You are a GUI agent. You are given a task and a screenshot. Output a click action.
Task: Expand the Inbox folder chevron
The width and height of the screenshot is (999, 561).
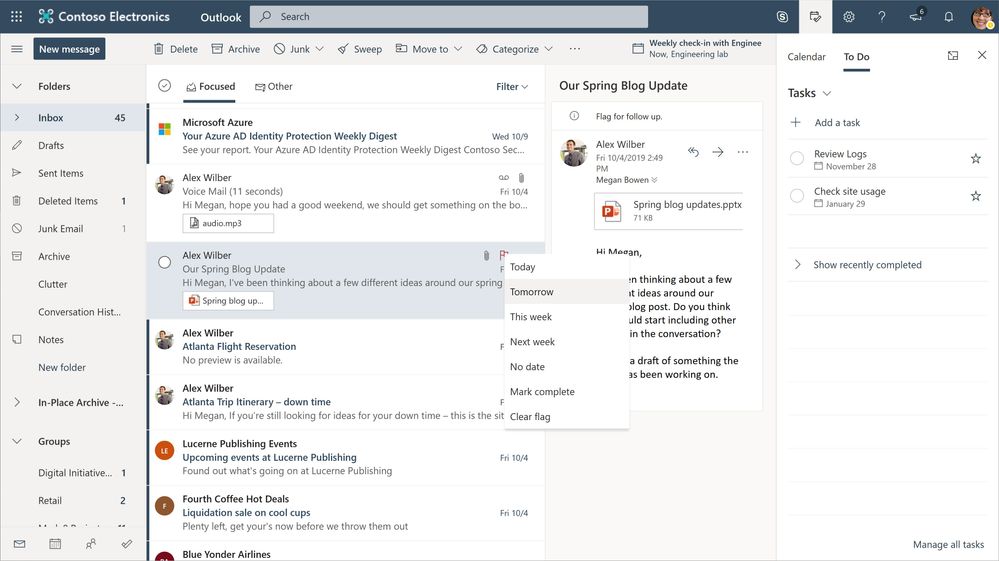17,118
